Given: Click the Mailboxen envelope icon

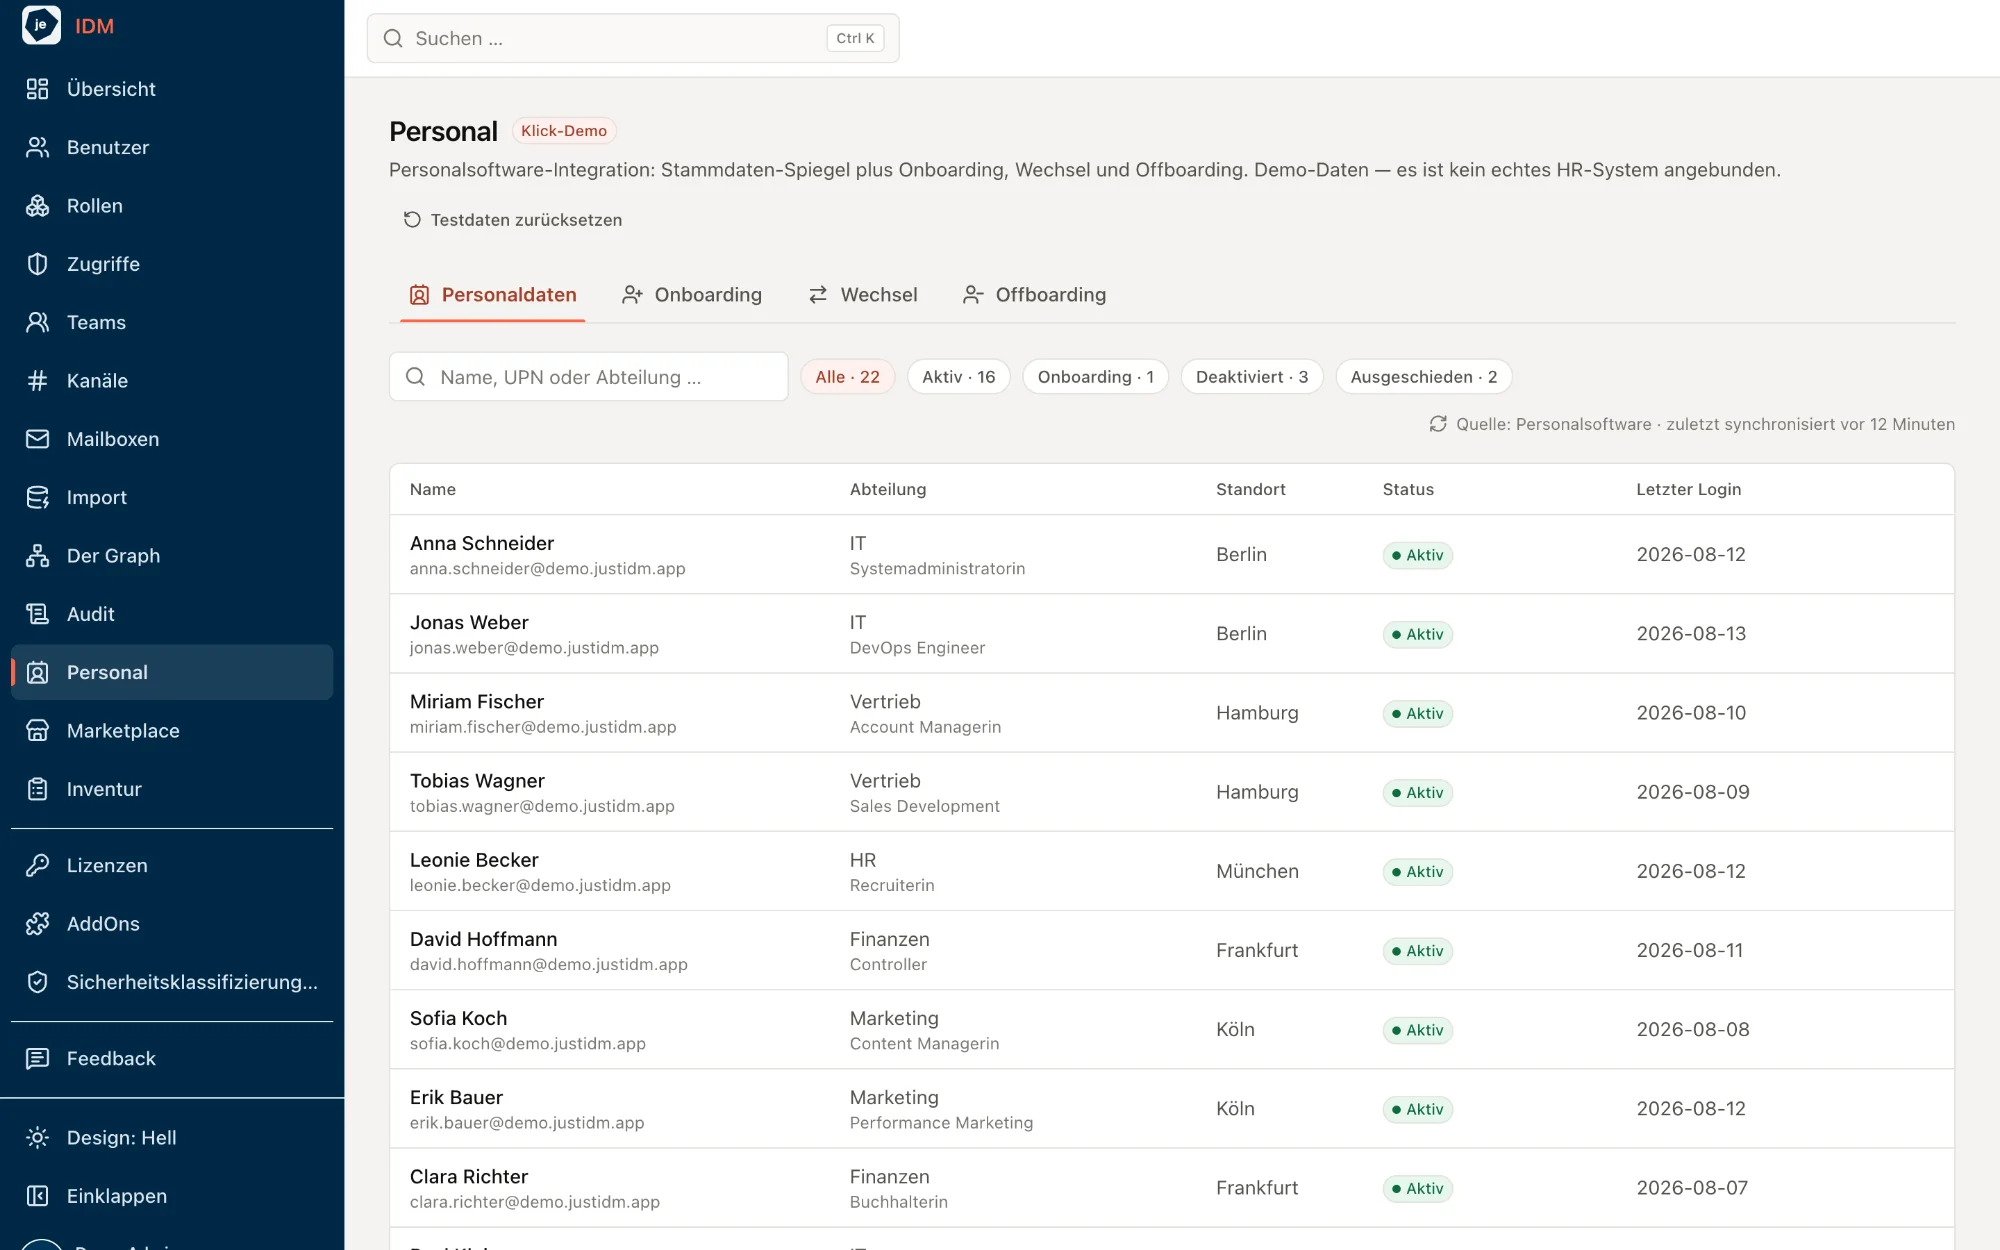Looking at the screenshot, I should coord(37,439).
